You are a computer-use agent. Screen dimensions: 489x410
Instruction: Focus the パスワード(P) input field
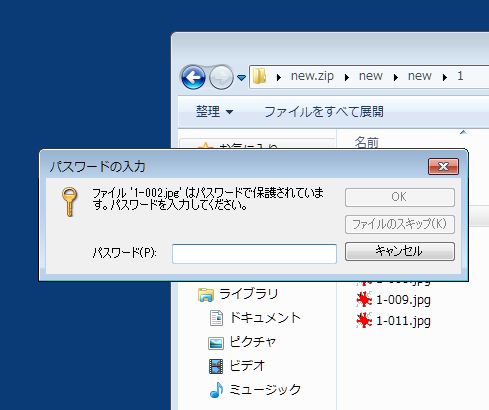[x=254, y=254]
